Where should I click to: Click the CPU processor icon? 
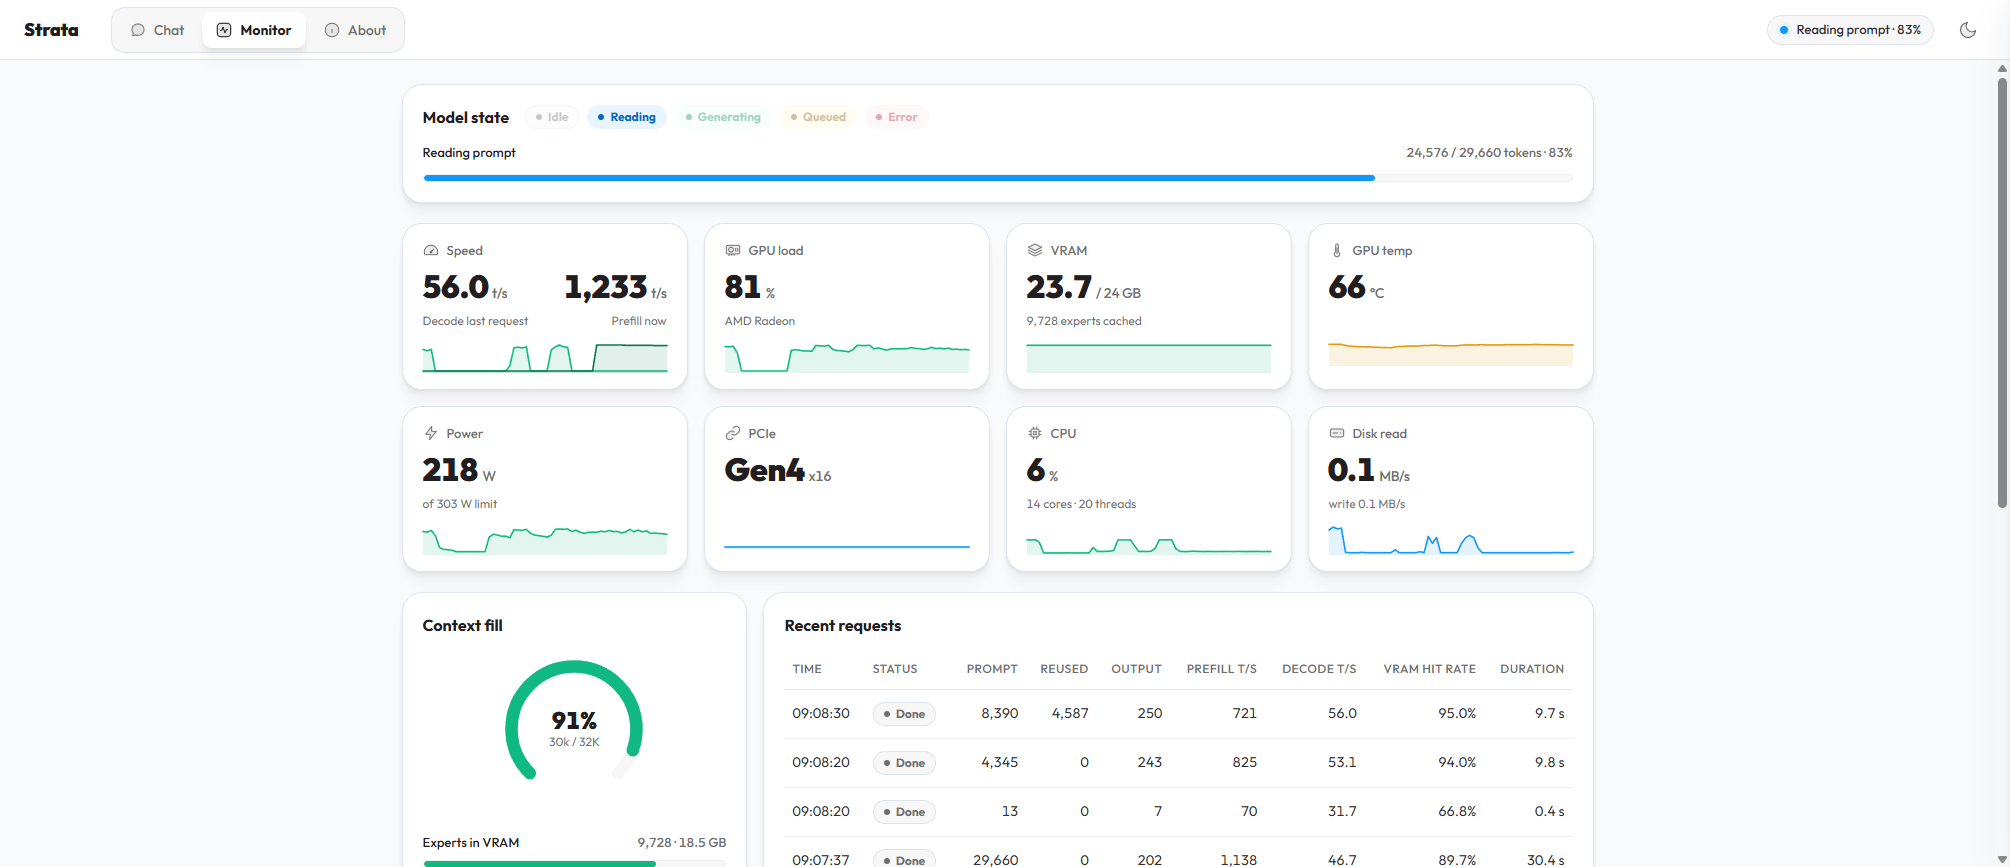[x=1035, y=434]
